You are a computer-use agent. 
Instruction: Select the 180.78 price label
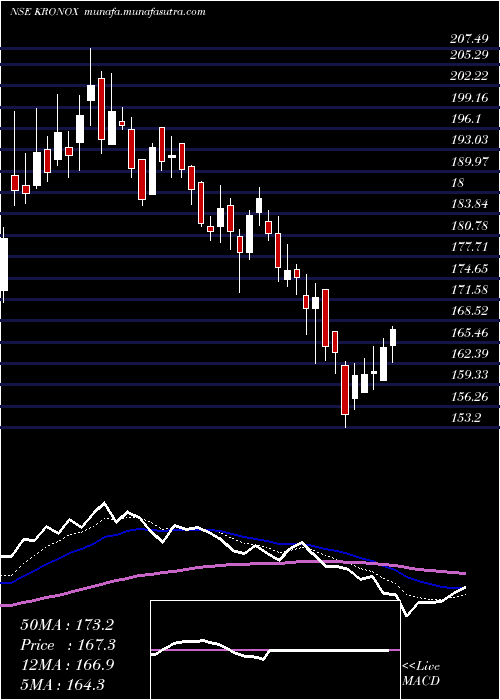tap(469, 226)
